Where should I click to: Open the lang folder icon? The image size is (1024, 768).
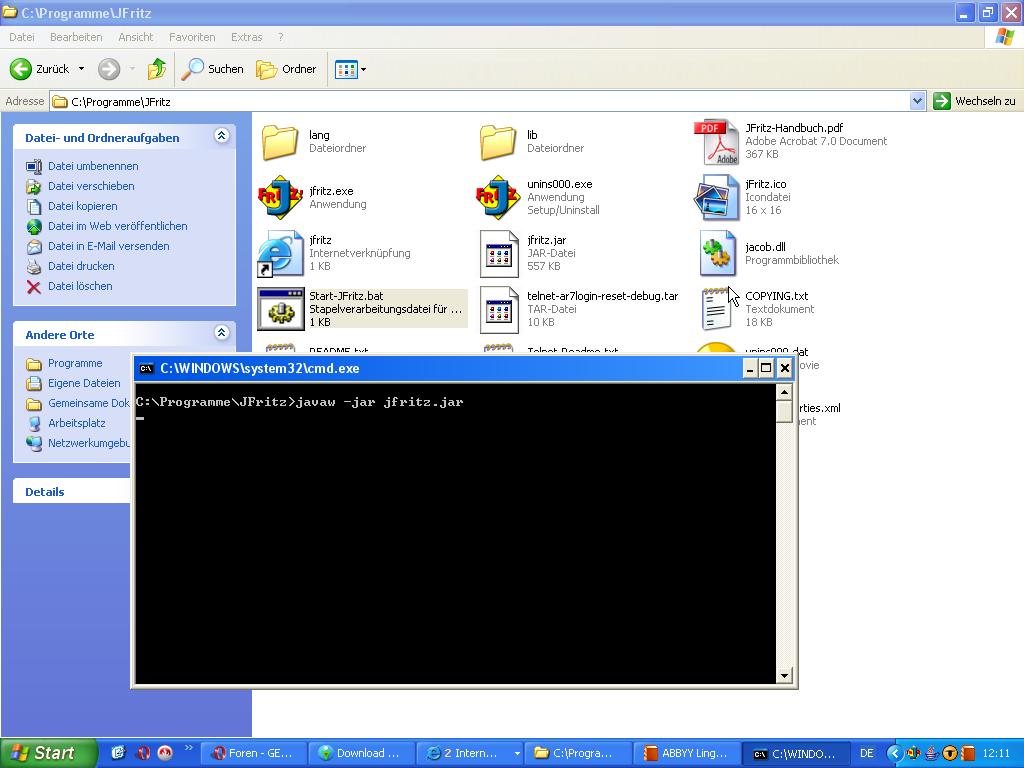click(280, 142)
